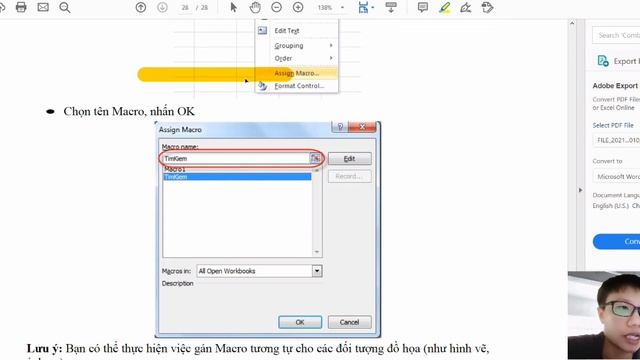
Task: Open the Convert to format dropdown
Action: (x=616, y=176)
